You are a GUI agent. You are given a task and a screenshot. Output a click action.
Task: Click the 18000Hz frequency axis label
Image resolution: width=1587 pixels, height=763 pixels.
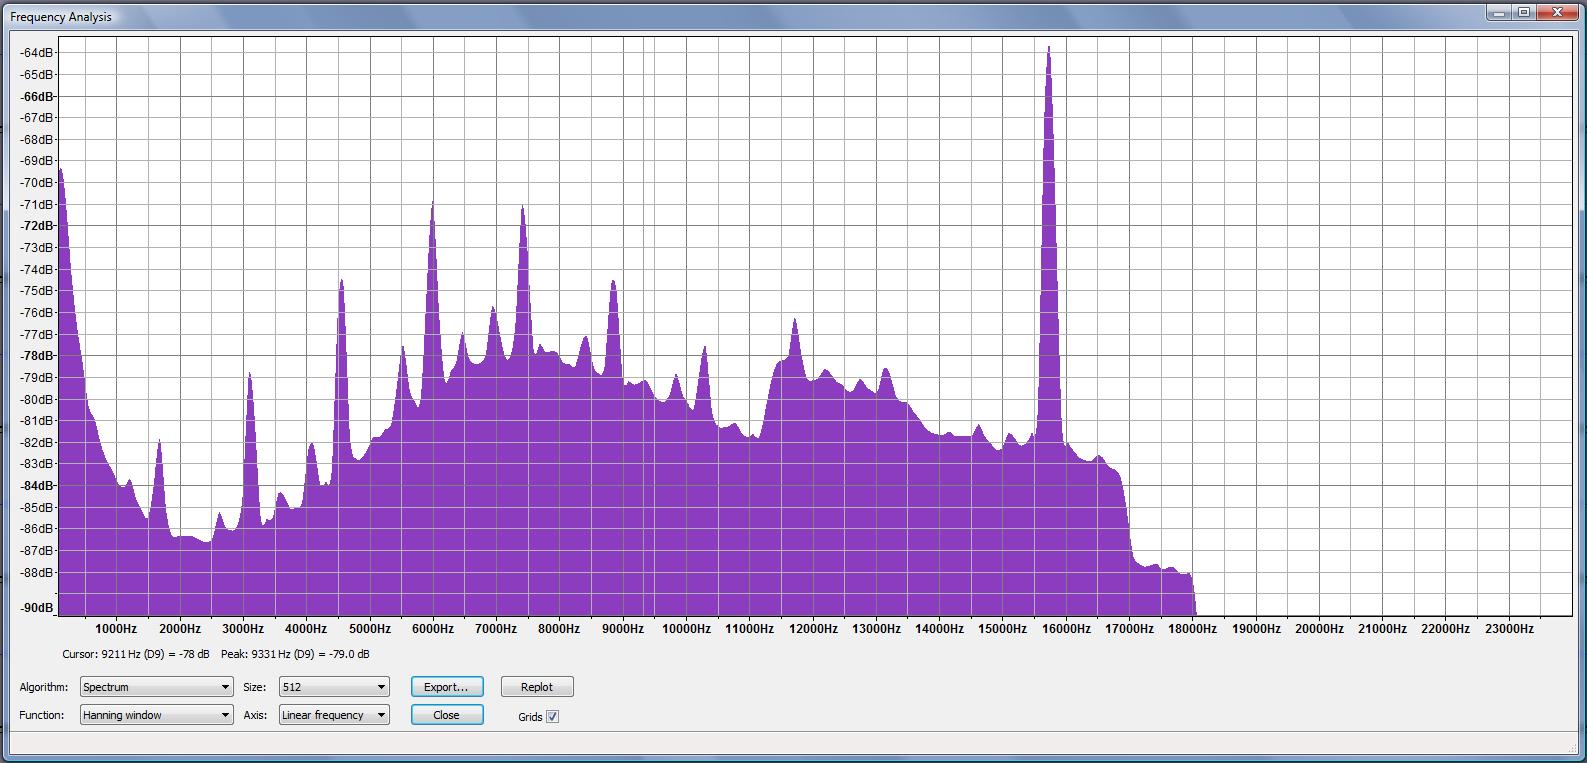tap(1193, 629)
